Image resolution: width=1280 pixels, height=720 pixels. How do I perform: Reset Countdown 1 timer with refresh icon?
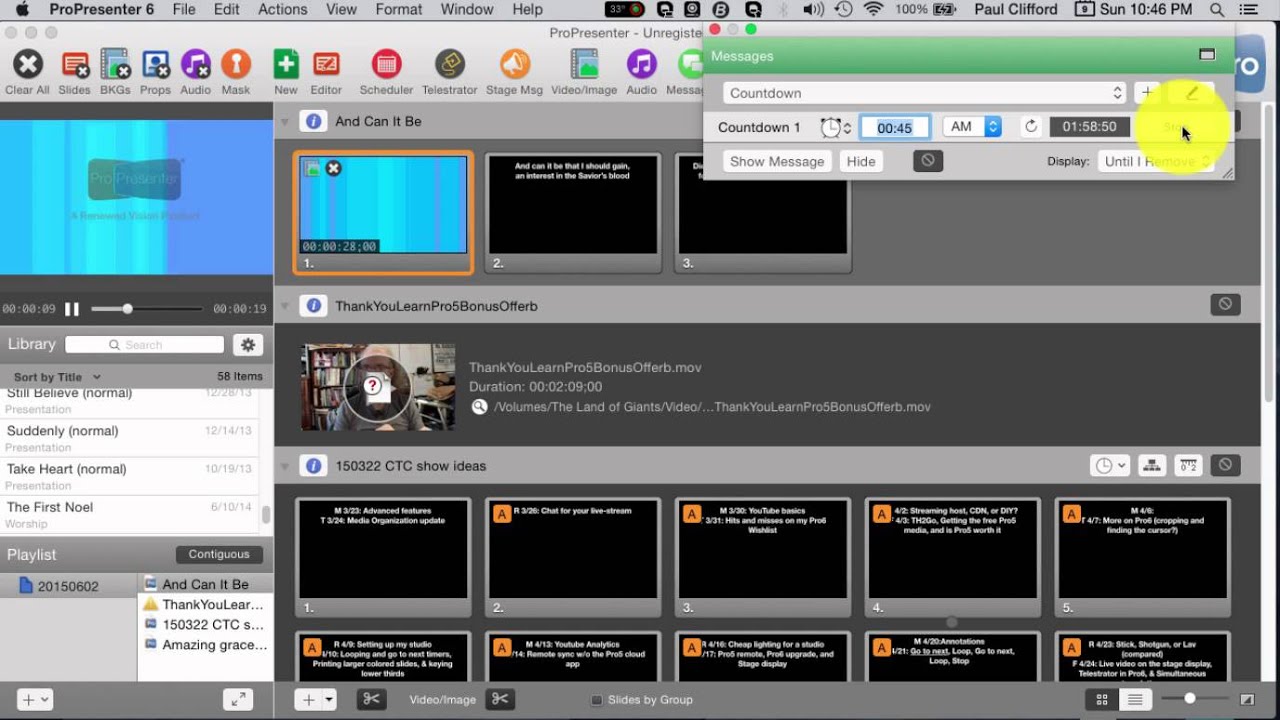point(1031,127)
